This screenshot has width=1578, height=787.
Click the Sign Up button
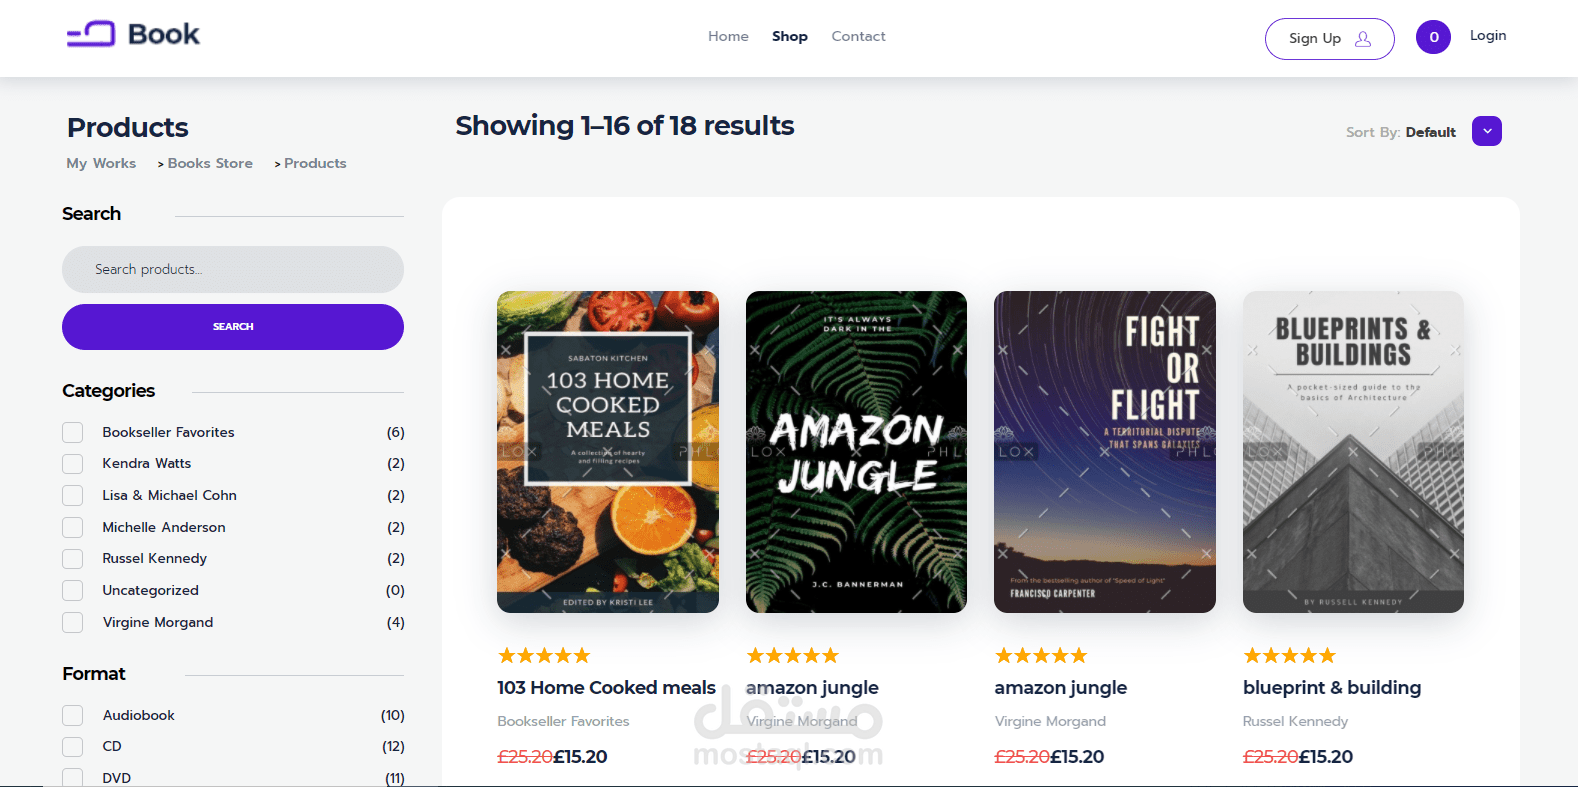coord(1329,39)
